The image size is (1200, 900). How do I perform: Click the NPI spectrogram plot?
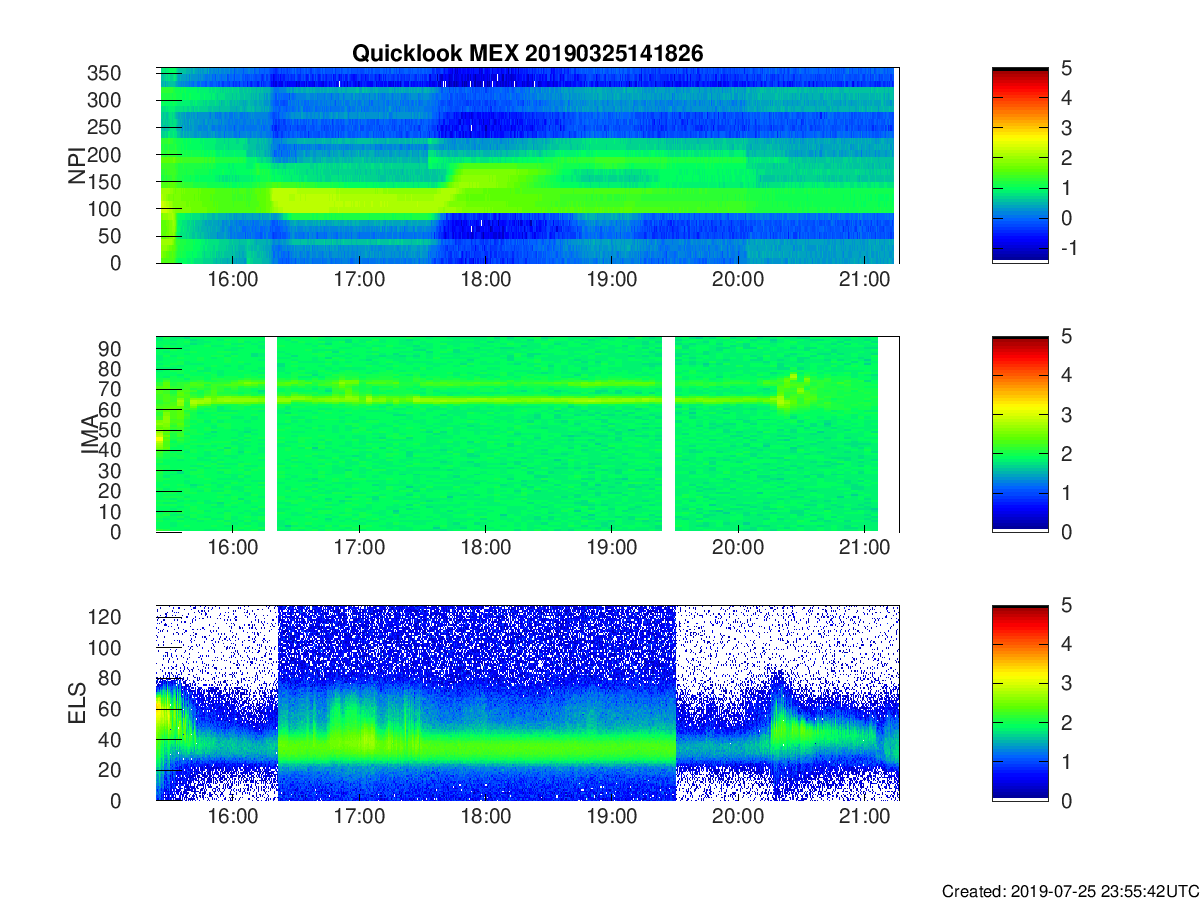coord(527,165)
